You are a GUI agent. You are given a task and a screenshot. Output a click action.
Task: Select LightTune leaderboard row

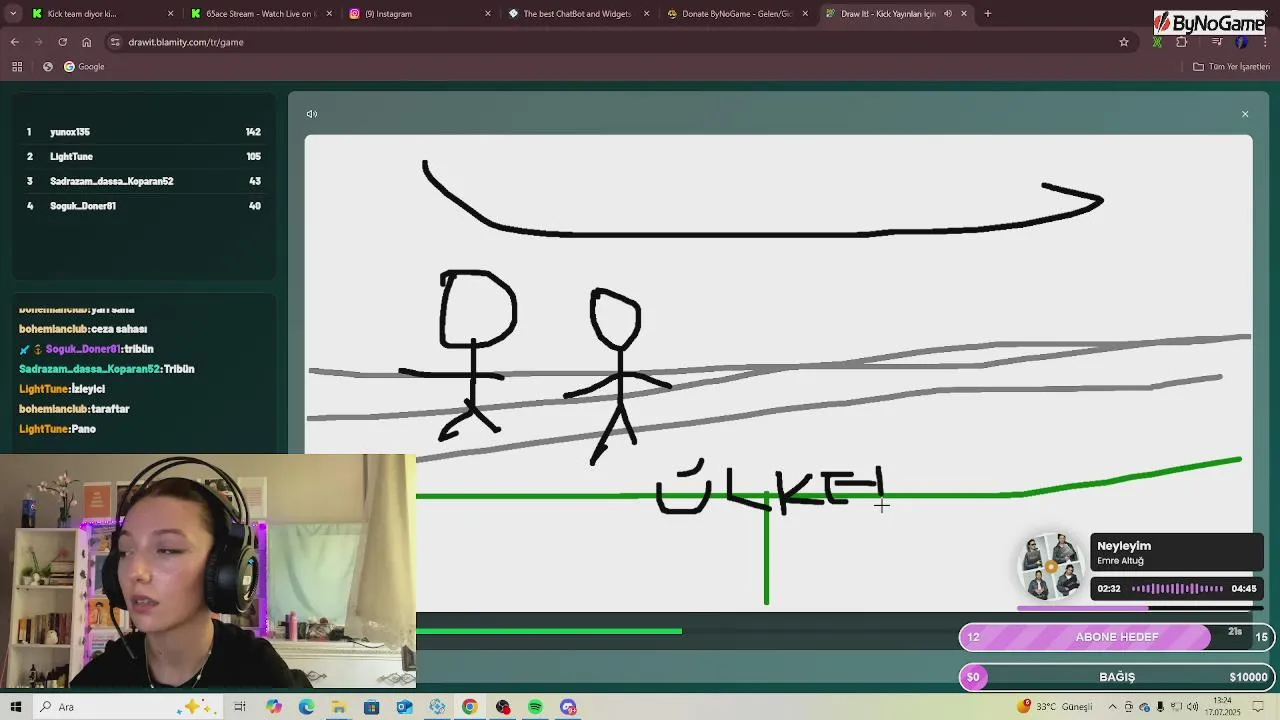tap(143, 157)
